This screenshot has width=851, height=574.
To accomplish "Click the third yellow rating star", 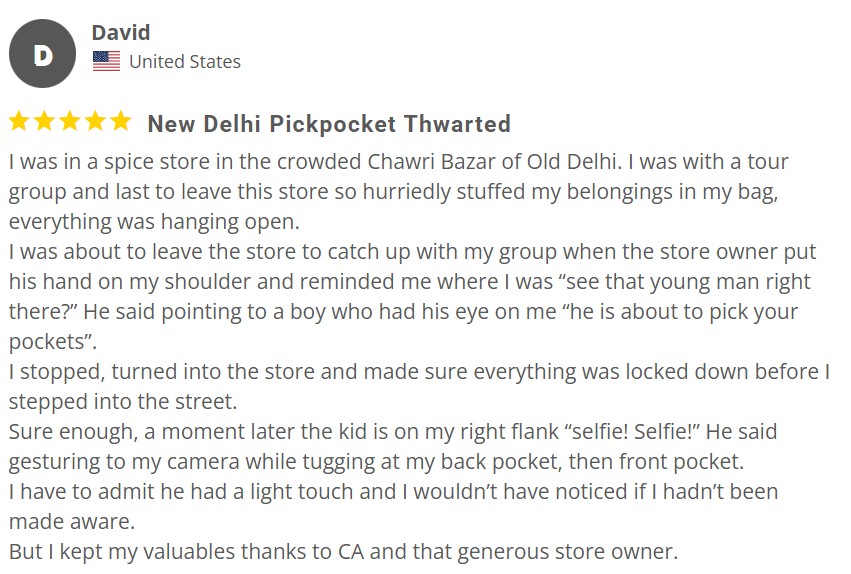I will [x=70, y=121].
